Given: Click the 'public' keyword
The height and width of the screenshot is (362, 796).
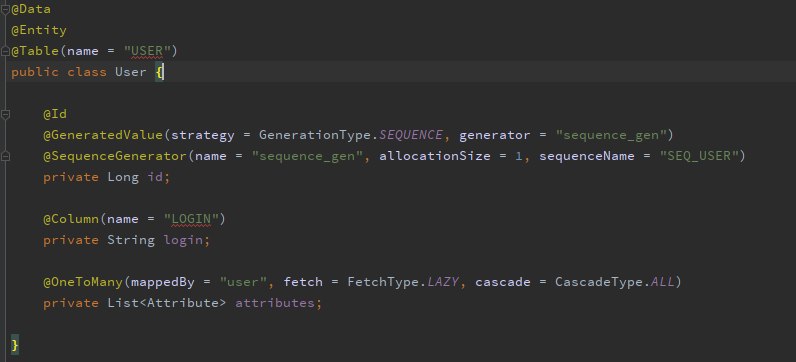Looking at the screenshot, I should [35, 72].
